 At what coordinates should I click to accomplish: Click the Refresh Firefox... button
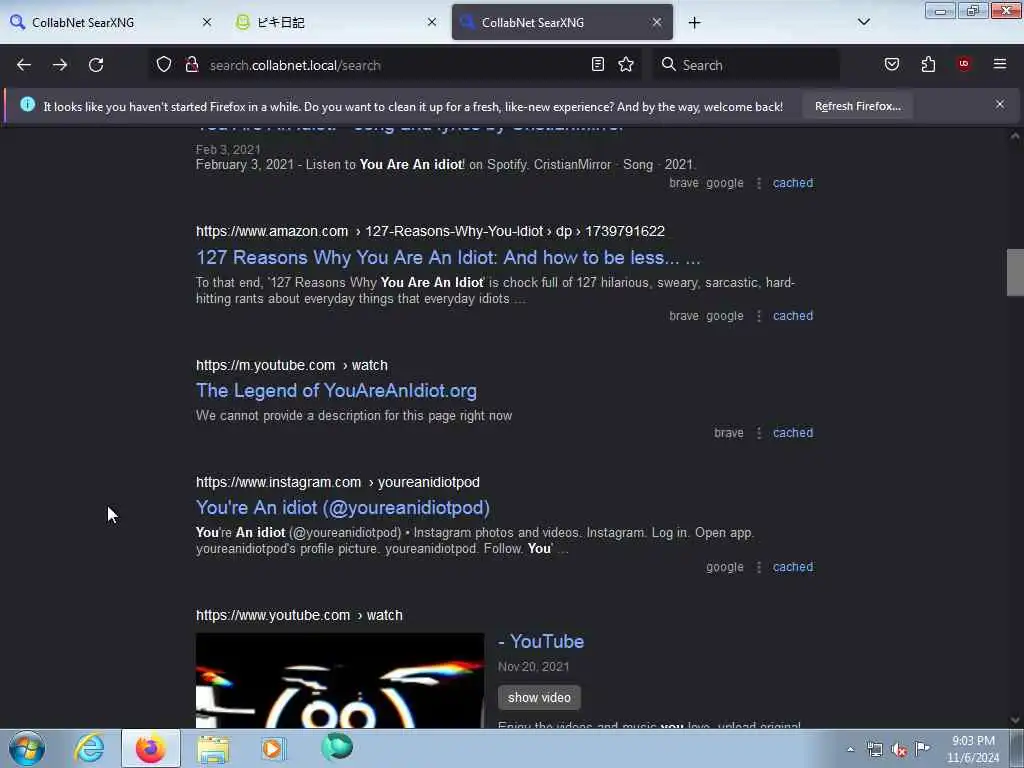click(857, 106)
